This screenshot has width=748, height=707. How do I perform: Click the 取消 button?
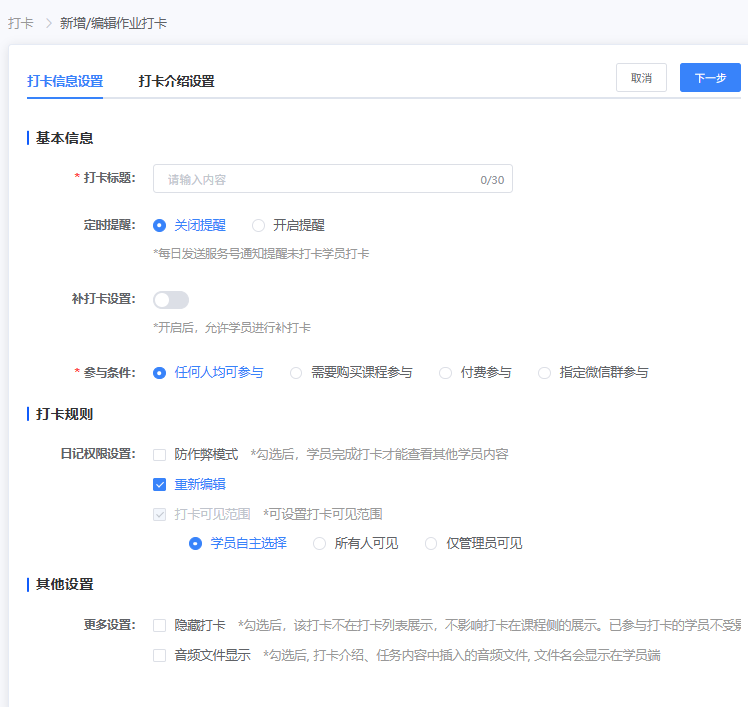point(641,78)
